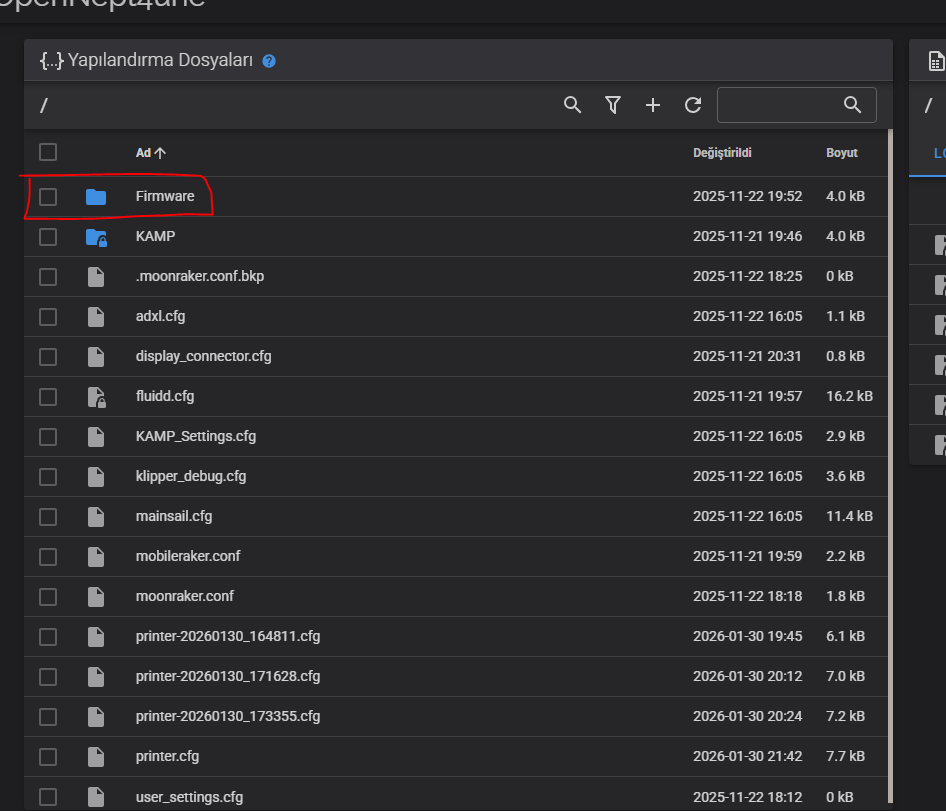Sort by the Ad name column header
The image size is (946, 811).
point(150,153)
